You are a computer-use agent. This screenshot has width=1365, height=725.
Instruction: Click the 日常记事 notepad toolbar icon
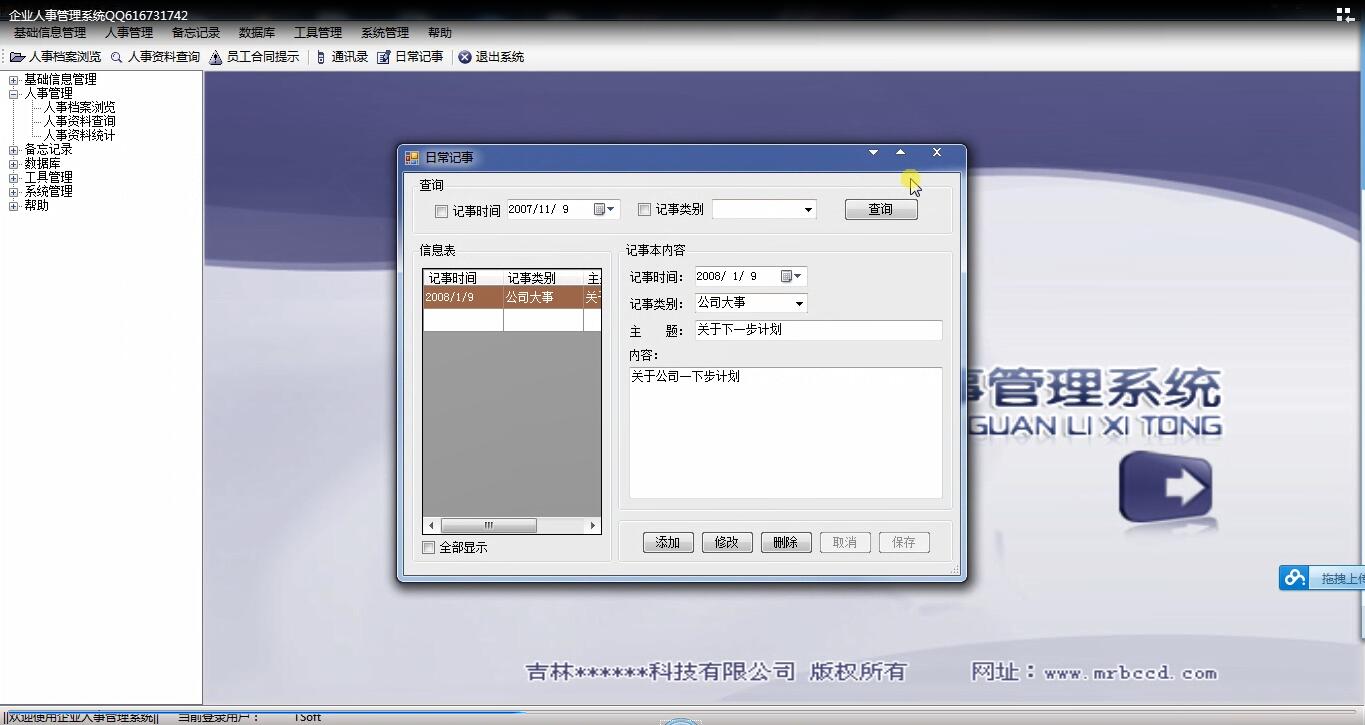[x=384, y=57]
